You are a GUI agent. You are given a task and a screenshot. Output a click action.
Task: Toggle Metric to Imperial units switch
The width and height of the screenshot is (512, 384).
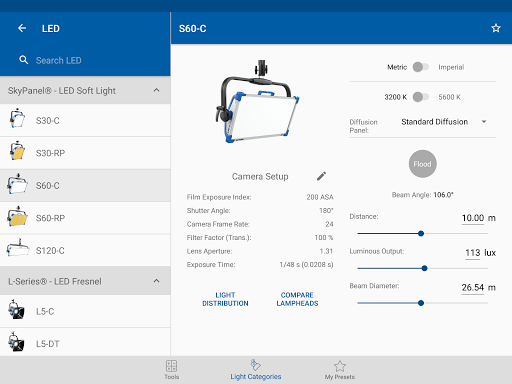click(421, 67)
